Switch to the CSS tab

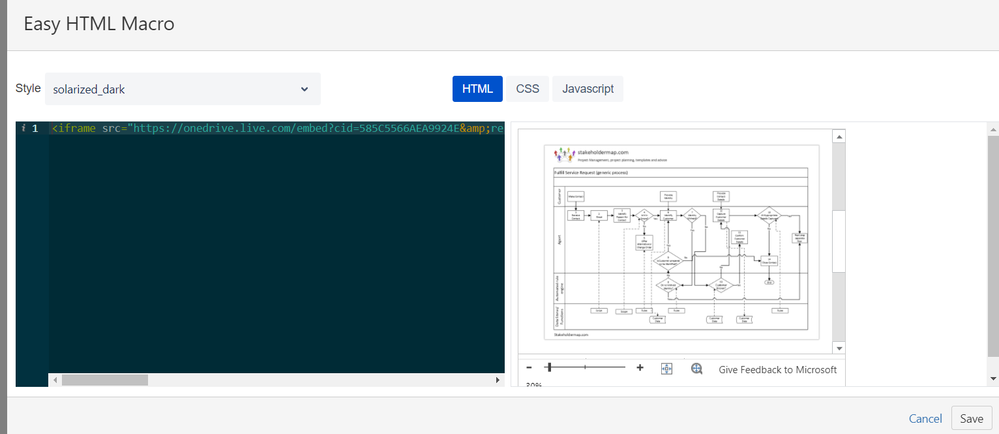point(528,89)
